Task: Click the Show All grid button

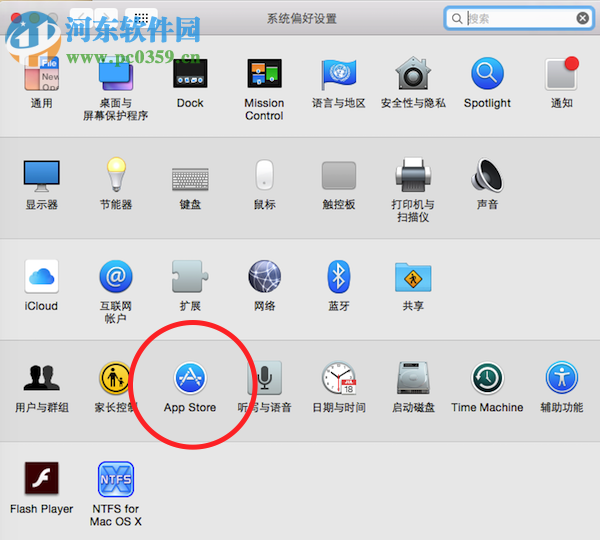Action: click(141, 18)
